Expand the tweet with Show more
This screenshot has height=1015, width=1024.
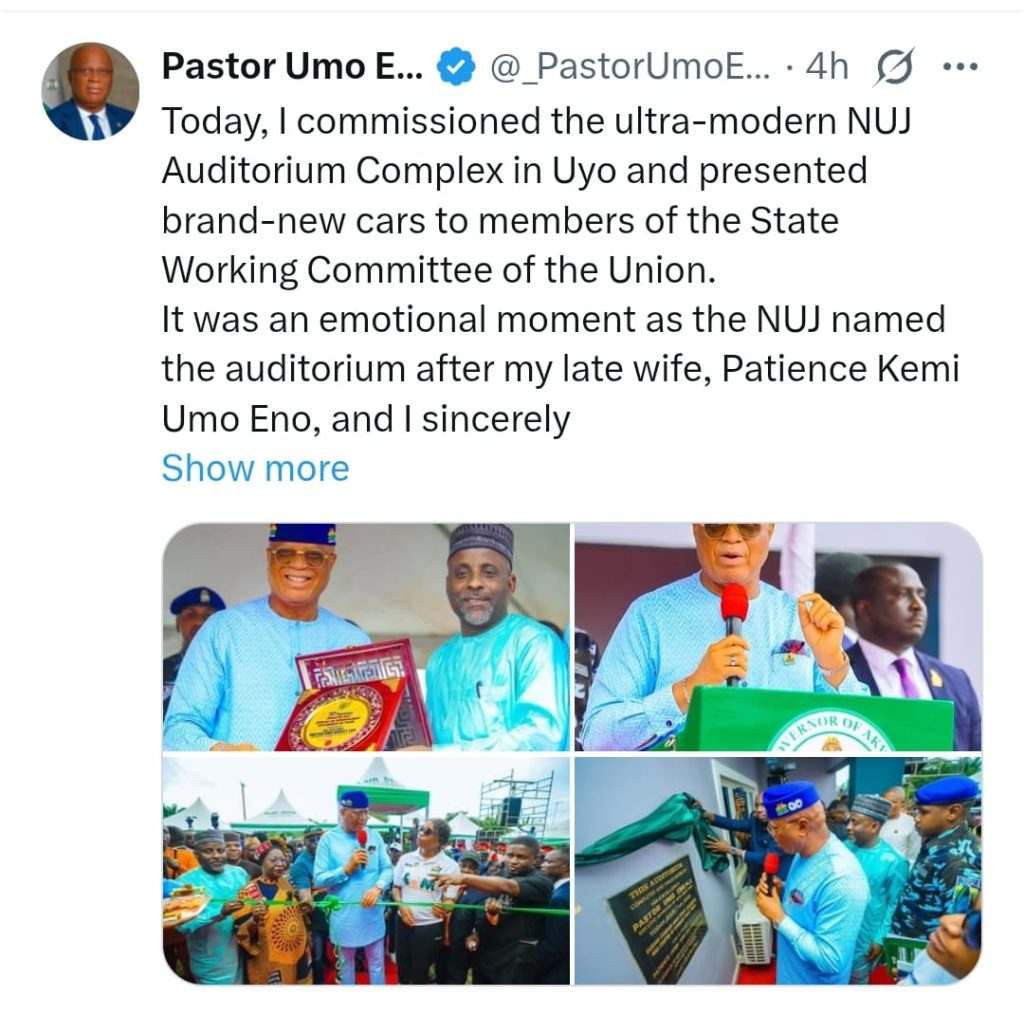pos(255,468)
